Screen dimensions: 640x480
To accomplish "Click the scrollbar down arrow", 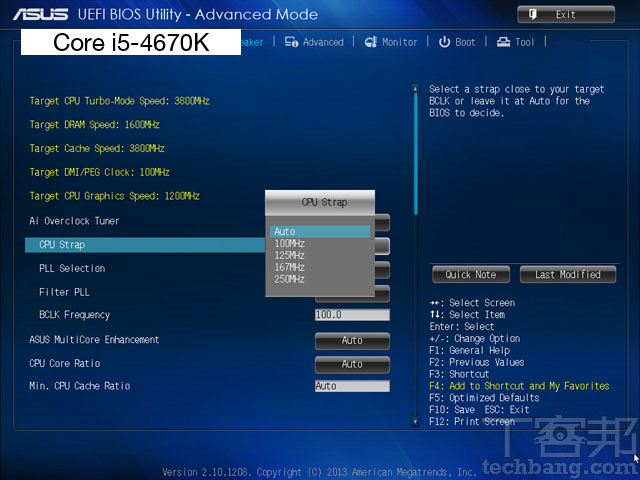I will coord(415,423).
